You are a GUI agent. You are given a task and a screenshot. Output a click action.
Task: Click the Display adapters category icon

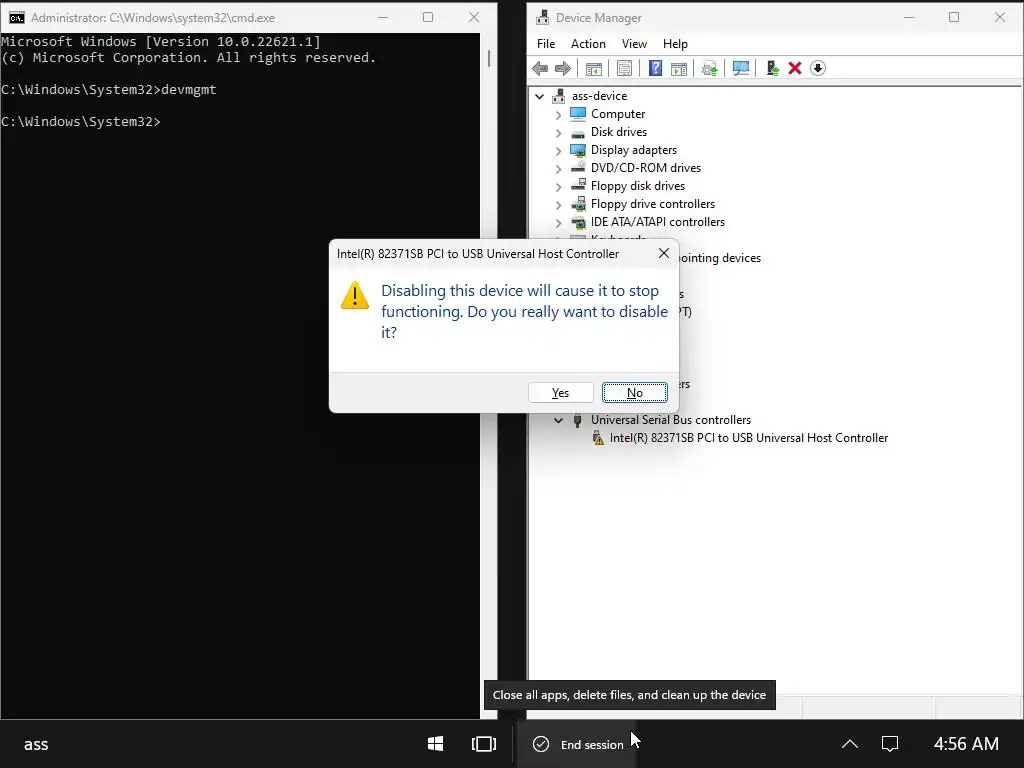[x=578, y=150]
